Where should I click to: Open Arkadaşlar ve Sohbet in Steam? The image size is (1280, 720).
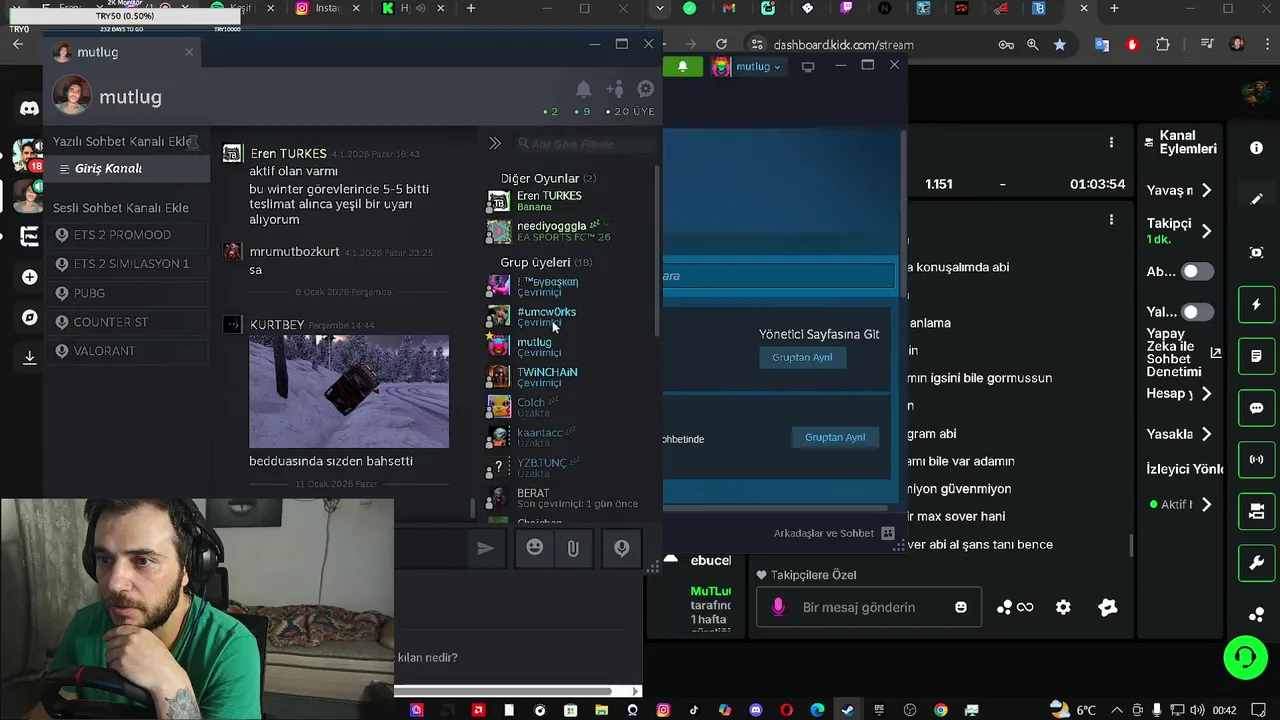pos(834,533)
